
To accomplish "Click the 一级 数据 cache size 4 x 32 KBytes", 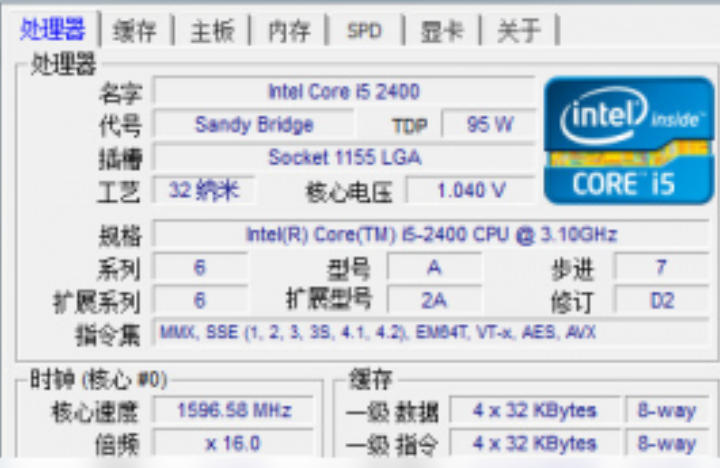I will point(535,410).
